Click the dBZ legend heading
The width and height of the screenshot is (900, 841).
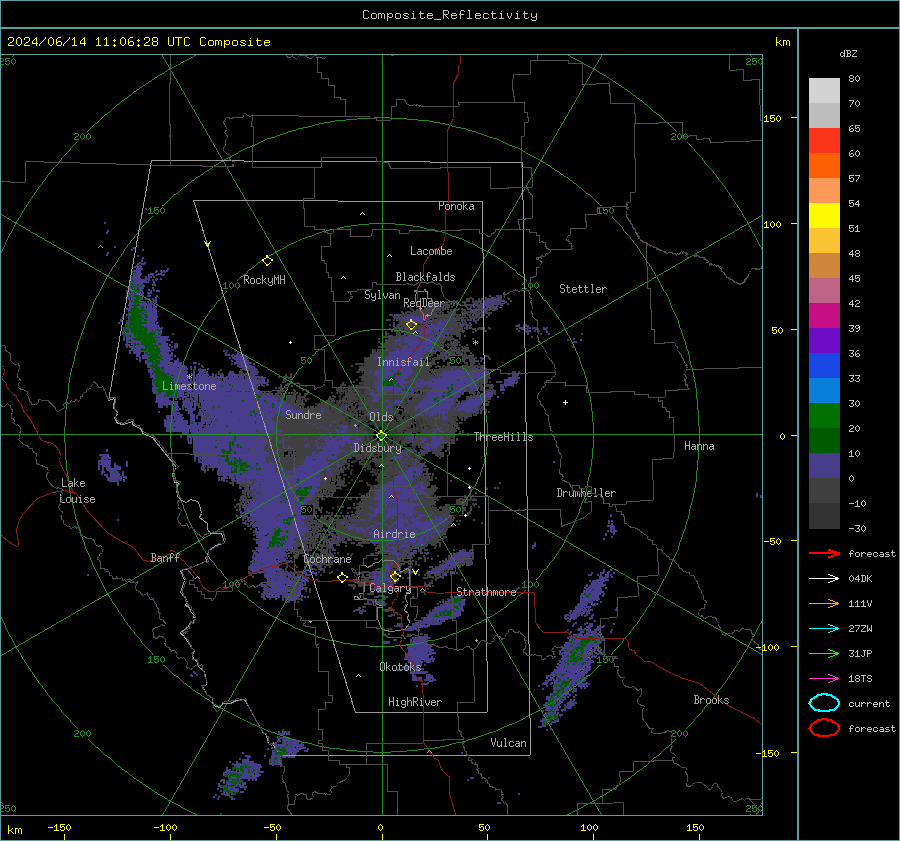[848, 53]
